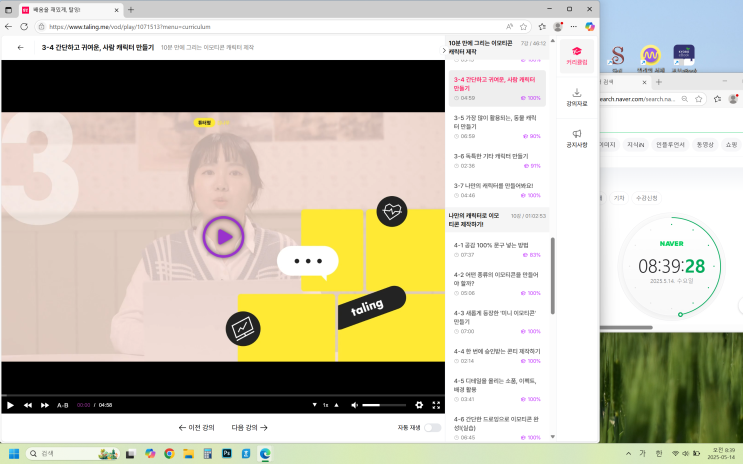The height and width of the screenshot is (464, 743).
Task: Rewind the lecture video
Action: (28, 405)
